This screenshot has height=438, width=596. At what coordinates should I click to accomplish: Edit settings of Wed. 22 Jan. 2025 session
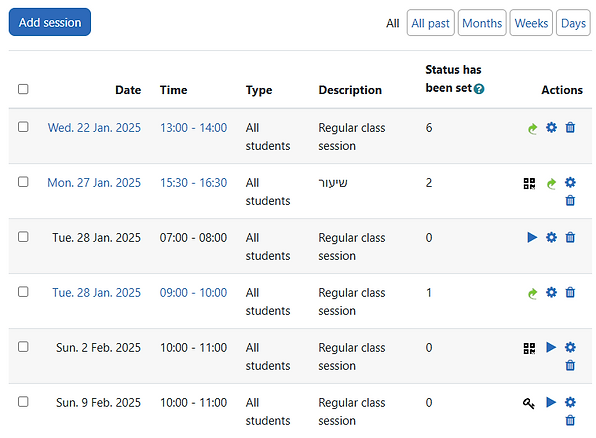[x=551, y=127]
